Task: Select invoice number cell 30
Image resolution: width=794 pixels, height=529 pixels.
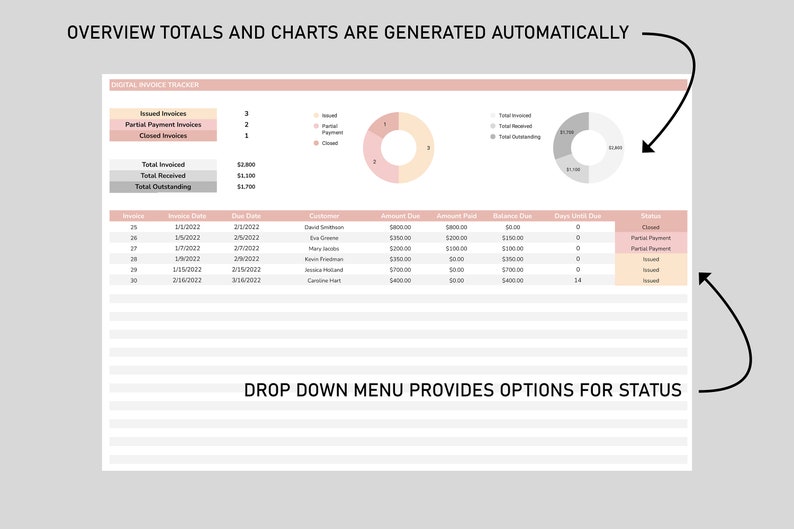Action: point(134,280)
